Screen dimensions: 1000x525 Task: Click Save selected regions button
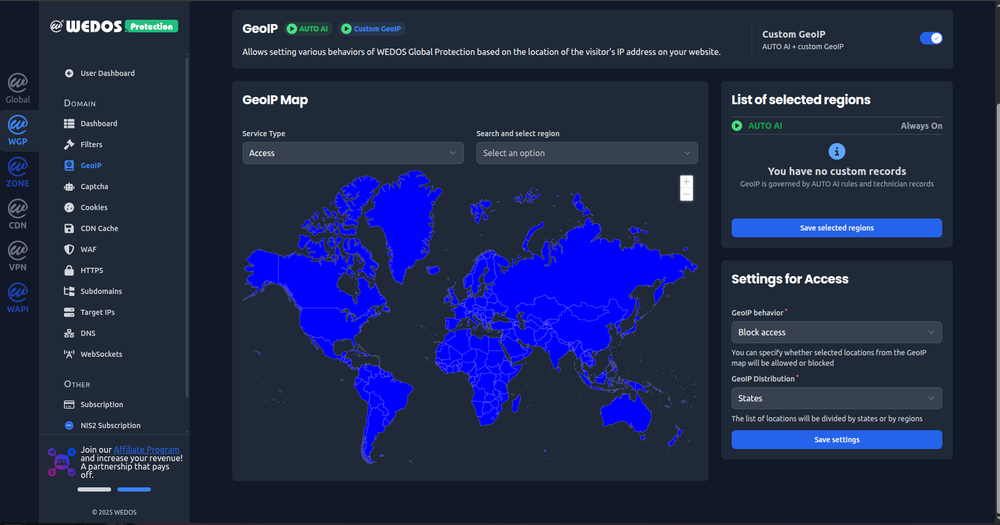[x=836, y=228]
